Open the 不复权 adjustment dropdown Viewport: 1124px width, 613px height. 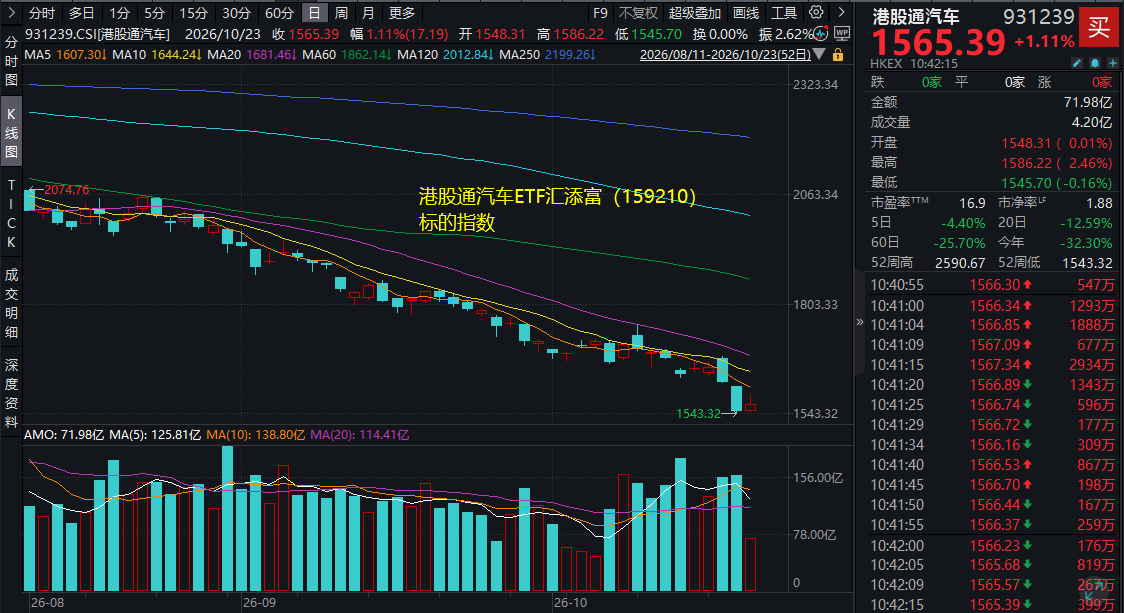[638, 13]
